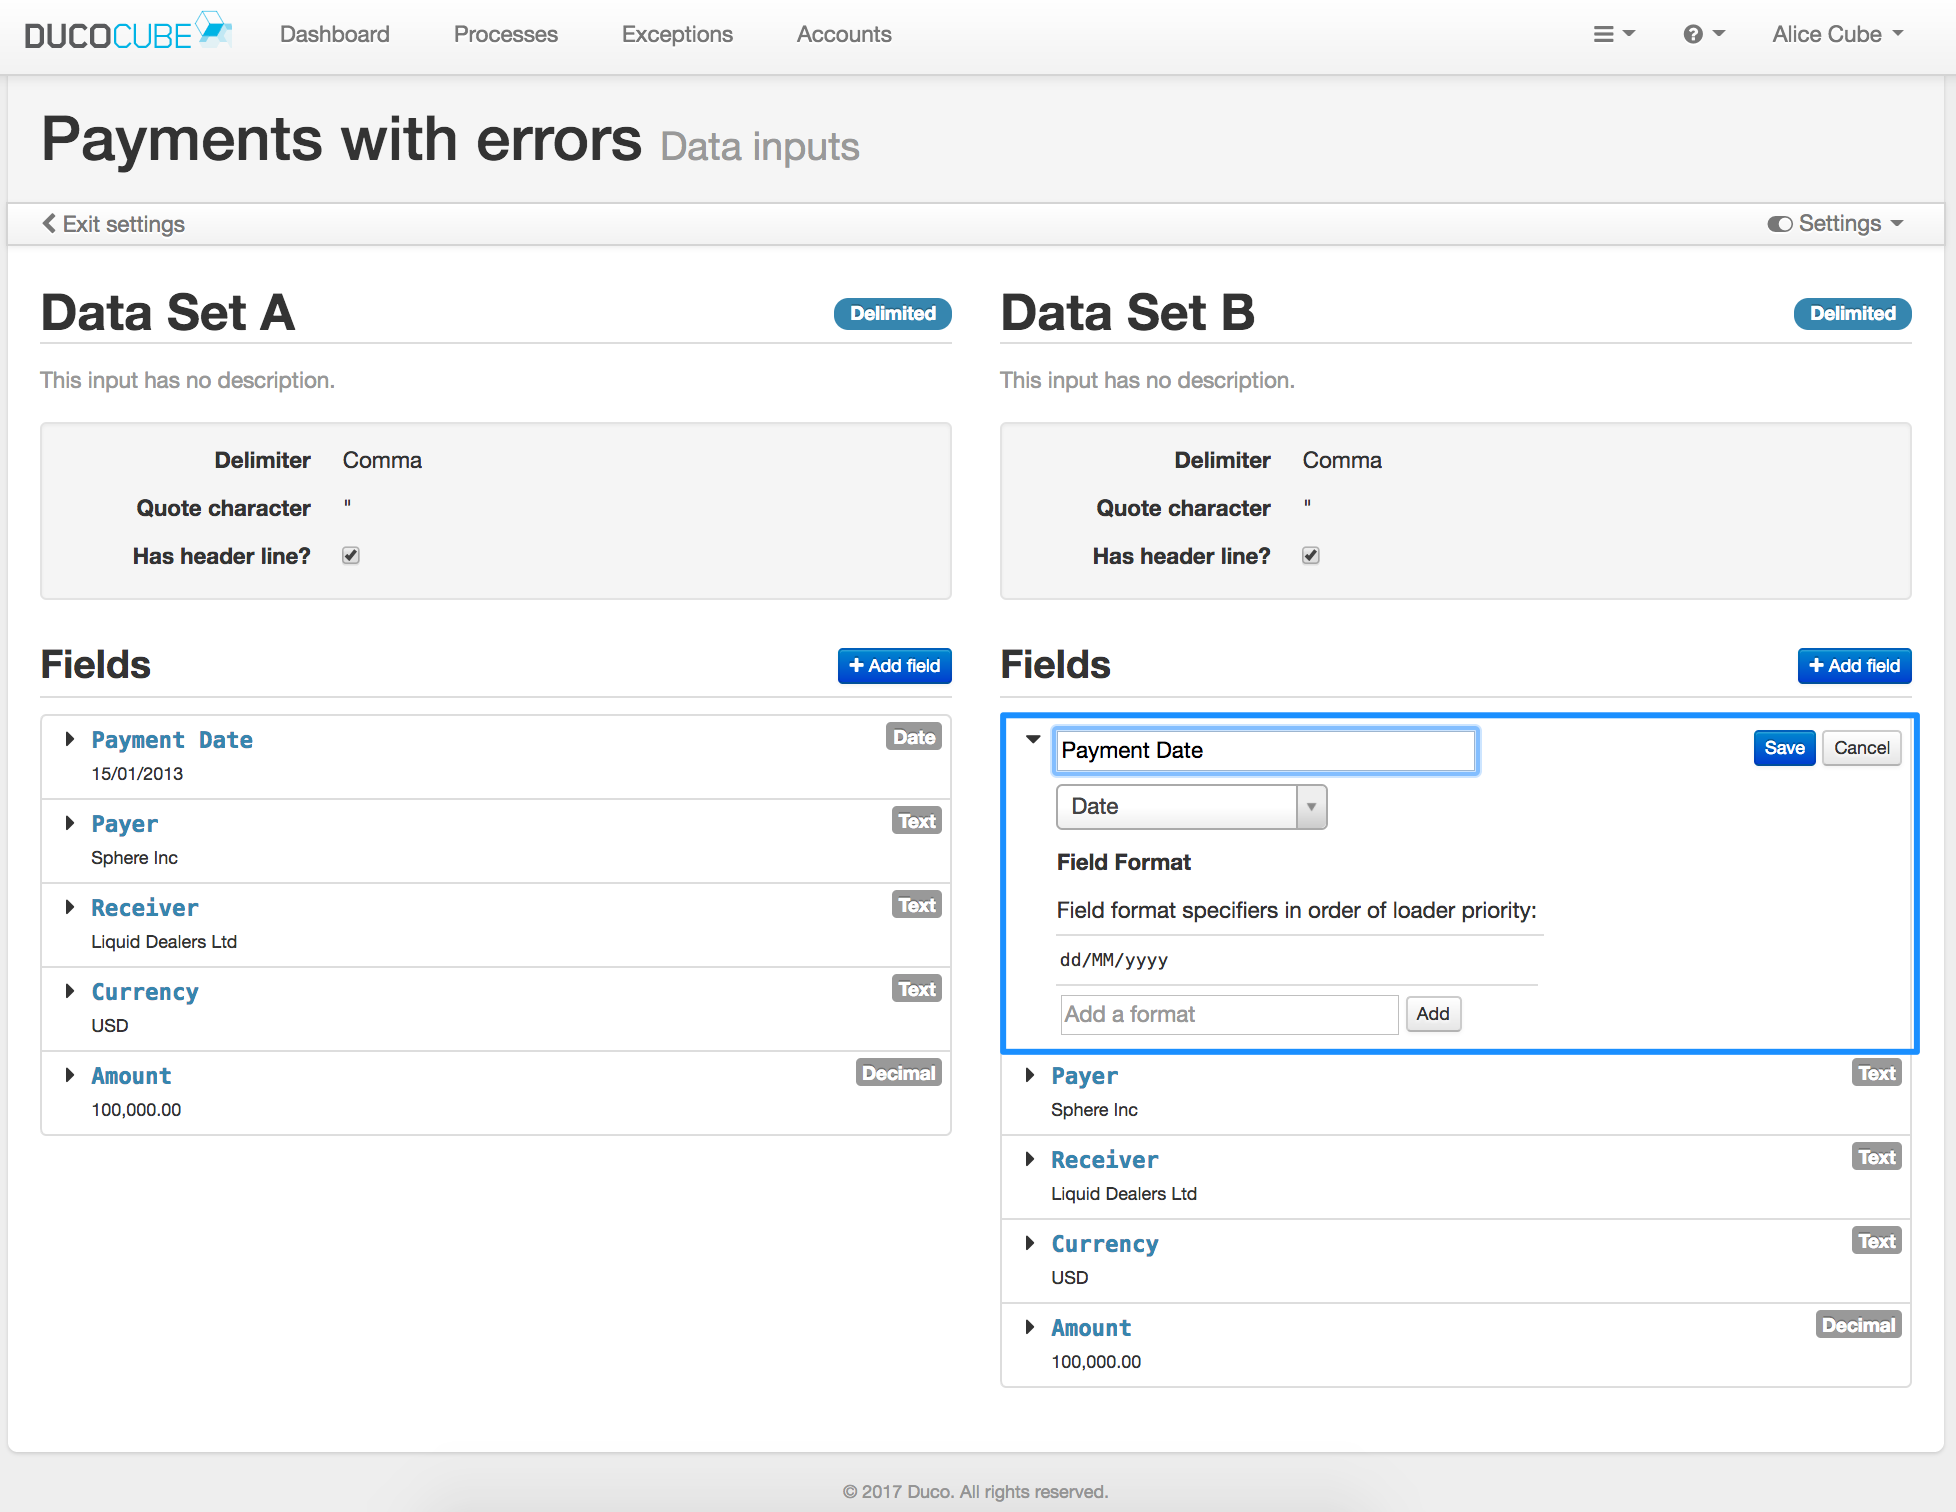Click the Delimited badge for Data Set B
1956x1512 pixels.
(x=1852, y=313)
